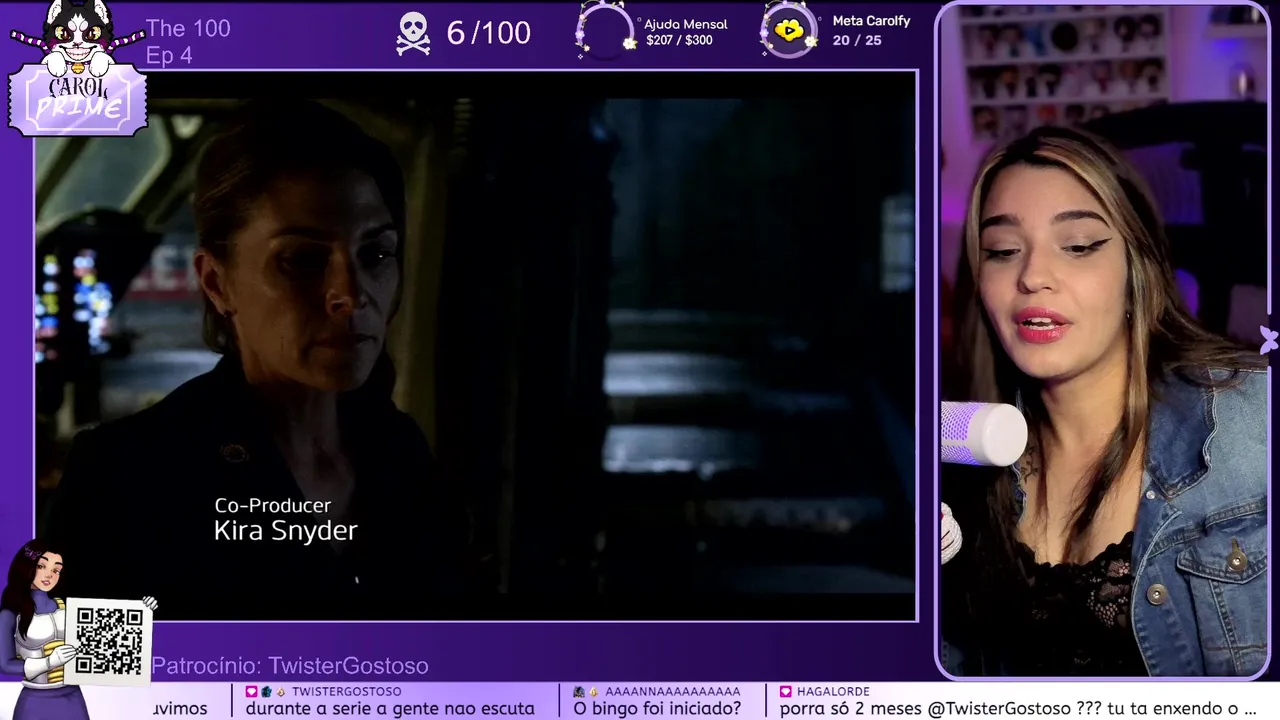Click the Ajuda Mensal progress ring icon
The height and width of the screenshot is (720, 1280).
point(606,31)
